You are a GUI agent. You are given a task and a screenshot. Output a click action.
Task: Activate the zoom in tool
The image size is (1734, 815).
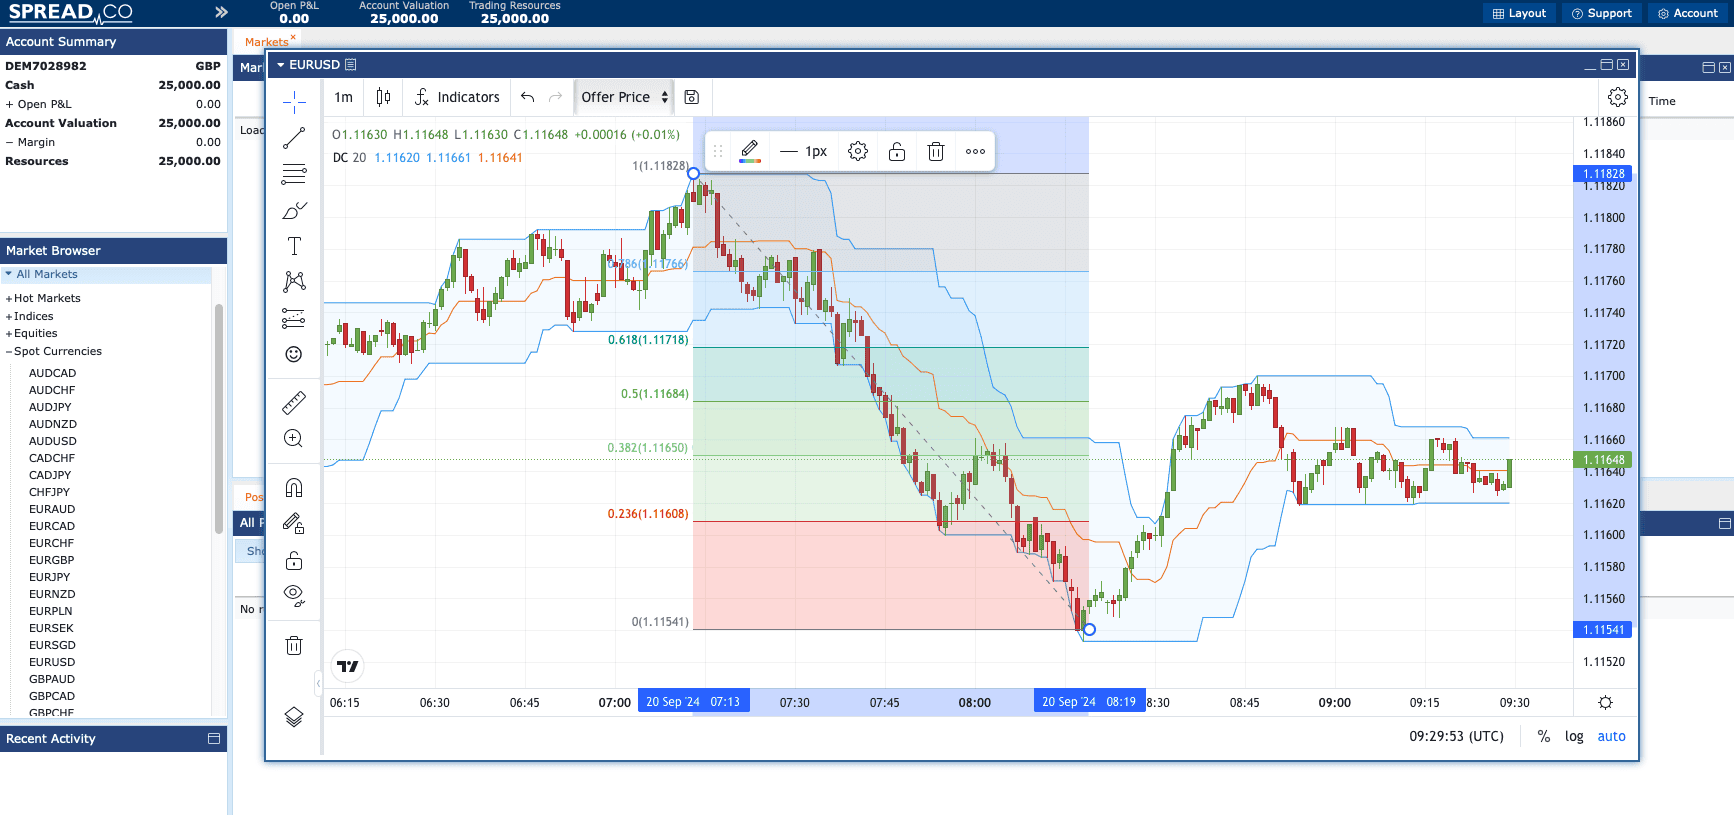click(294, 438)
